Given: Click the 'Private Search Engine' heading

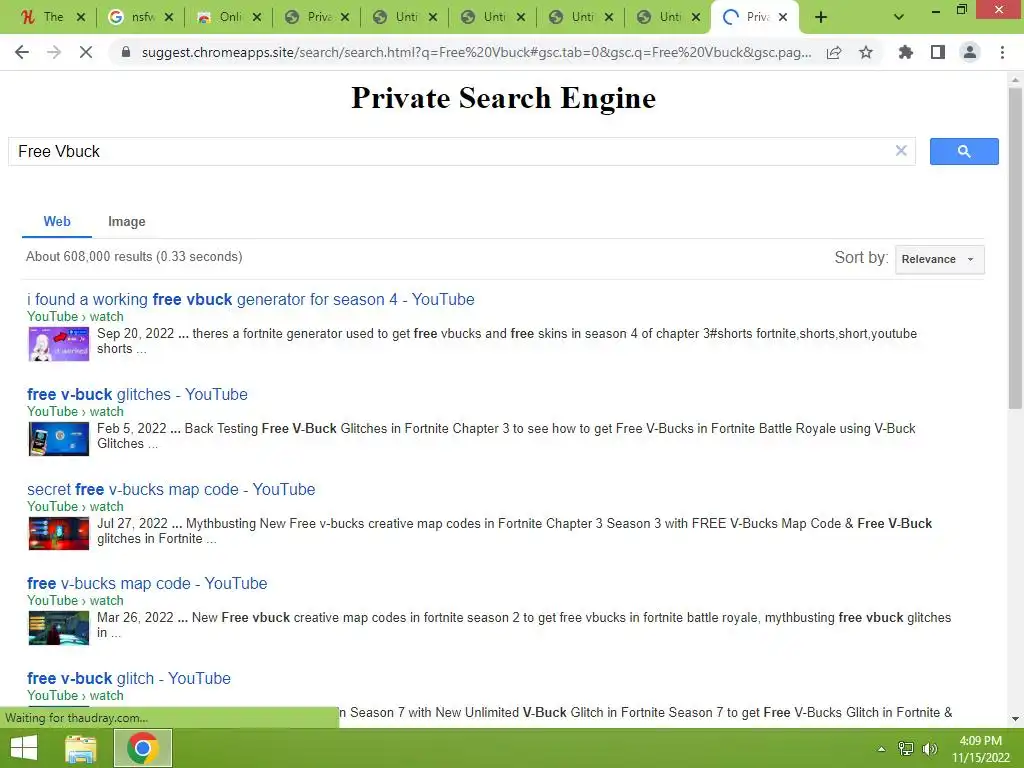Looking at the screenshot, I should (x=504, y=98).
